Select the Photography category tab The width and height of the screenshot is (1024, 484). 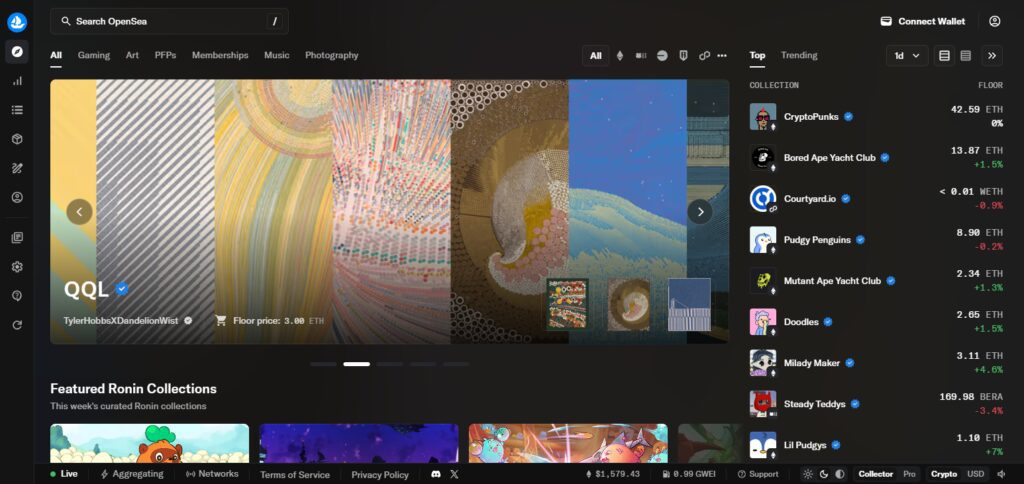click(x=332, y=56)
